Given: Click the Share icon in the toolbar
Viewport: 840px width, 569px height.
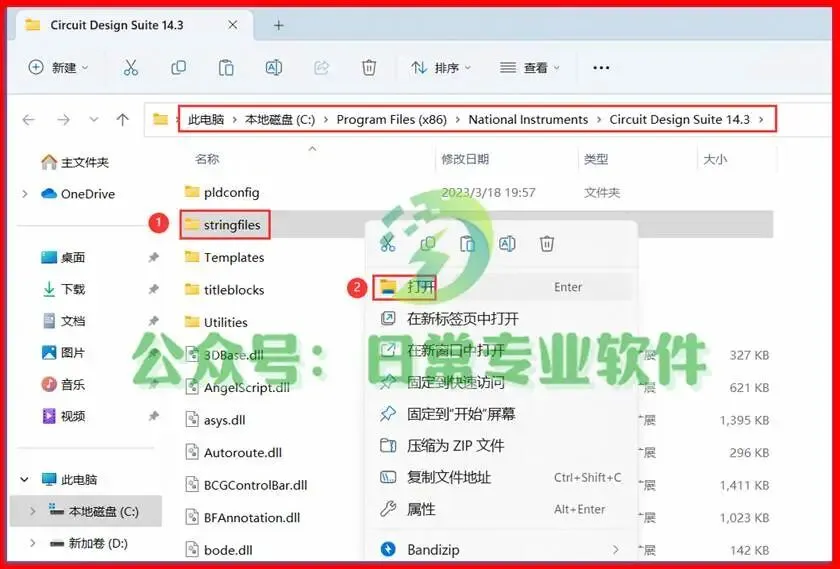Looking at the screenshot, I should [x=321, y=68].
